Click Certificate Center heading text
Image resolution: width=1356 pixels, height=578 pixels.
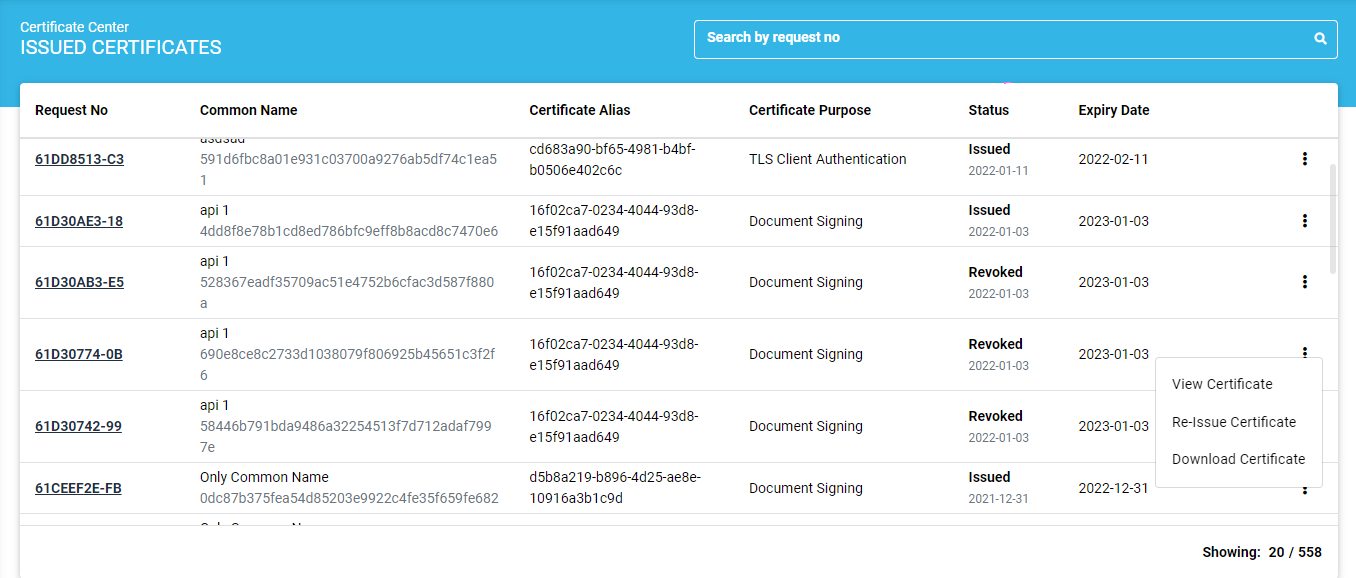[x=74, y=27]
